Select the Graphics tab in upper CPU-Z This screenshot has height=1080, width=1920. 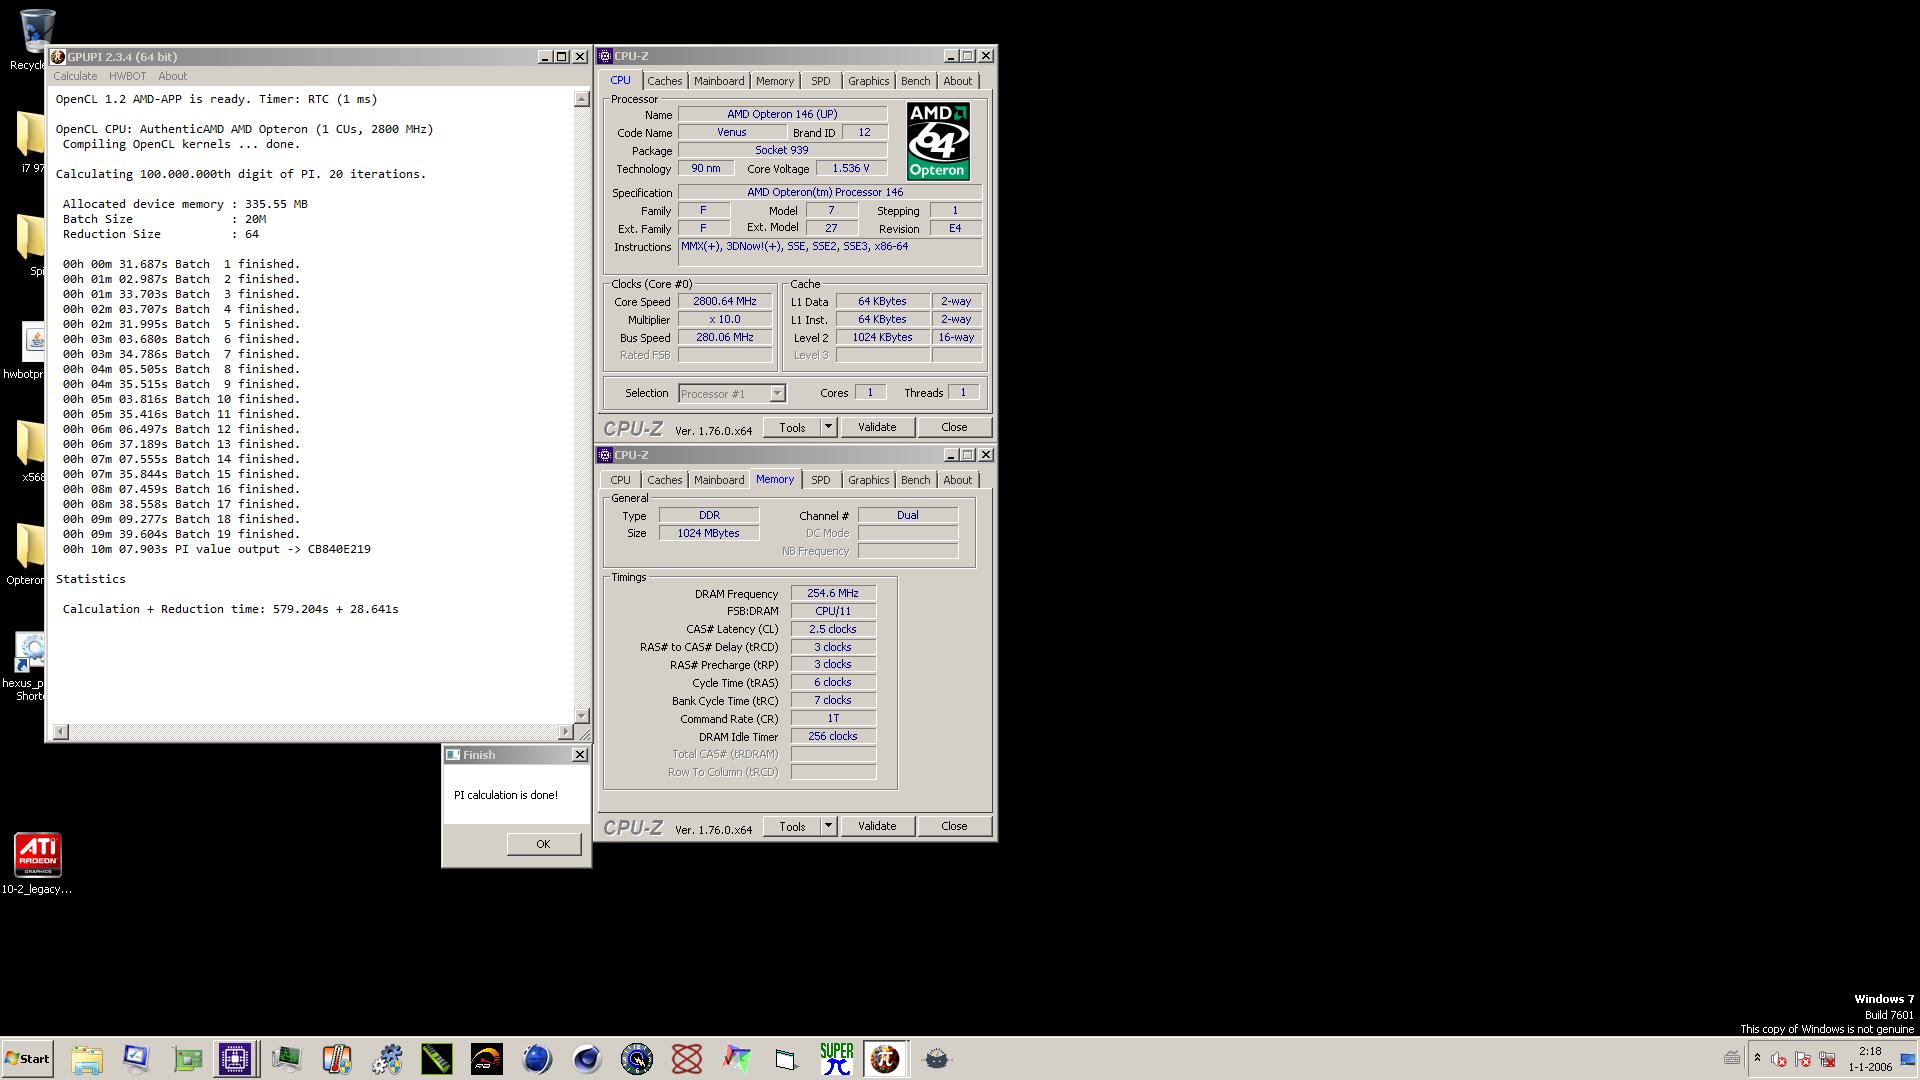[868, 81]
